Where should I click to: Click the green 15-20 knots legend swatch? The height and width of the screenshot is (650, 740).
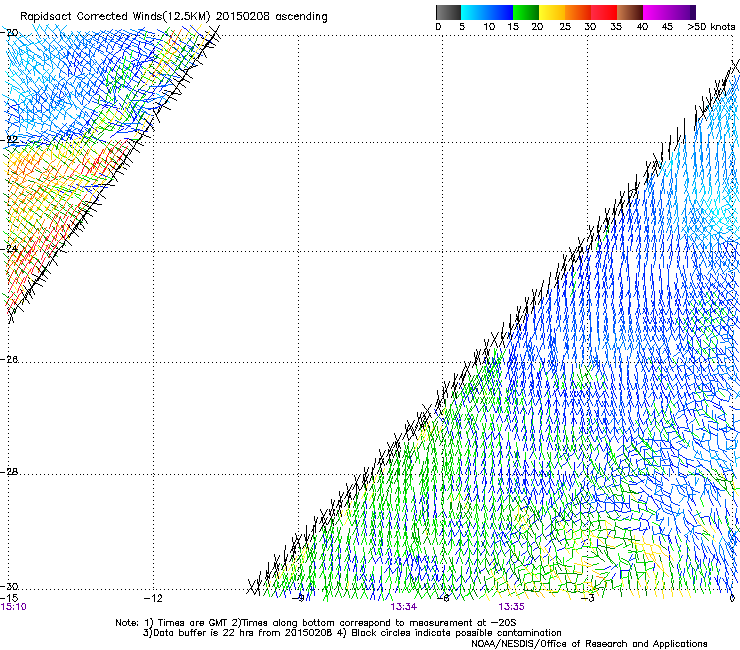pos(526,12)
